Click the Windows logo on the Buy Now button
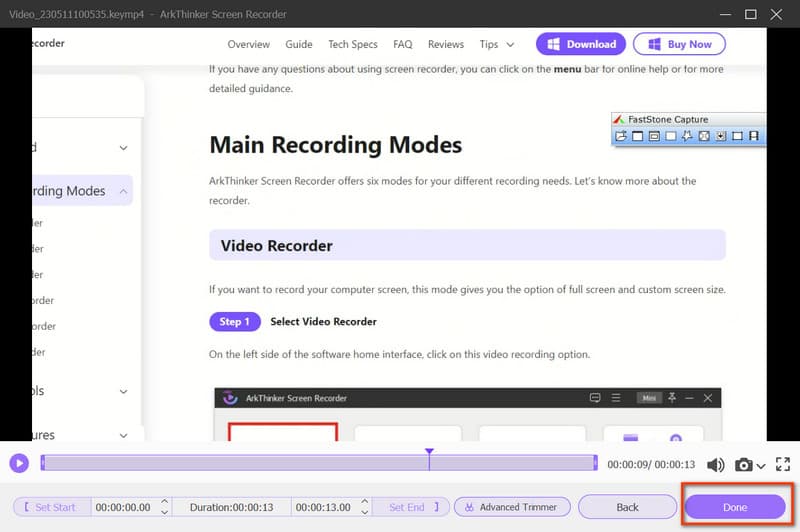The image size is (800, 532). coord(655,44)
